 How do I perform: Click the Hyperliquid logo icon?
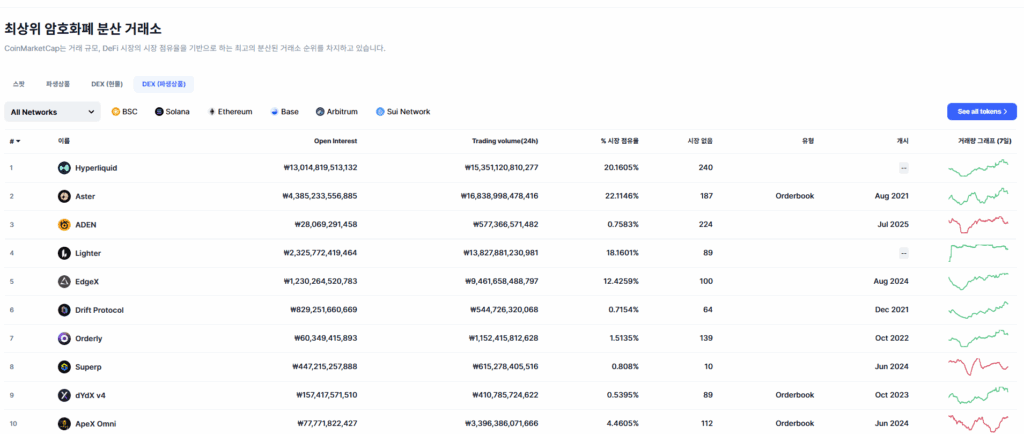[65, 168]
